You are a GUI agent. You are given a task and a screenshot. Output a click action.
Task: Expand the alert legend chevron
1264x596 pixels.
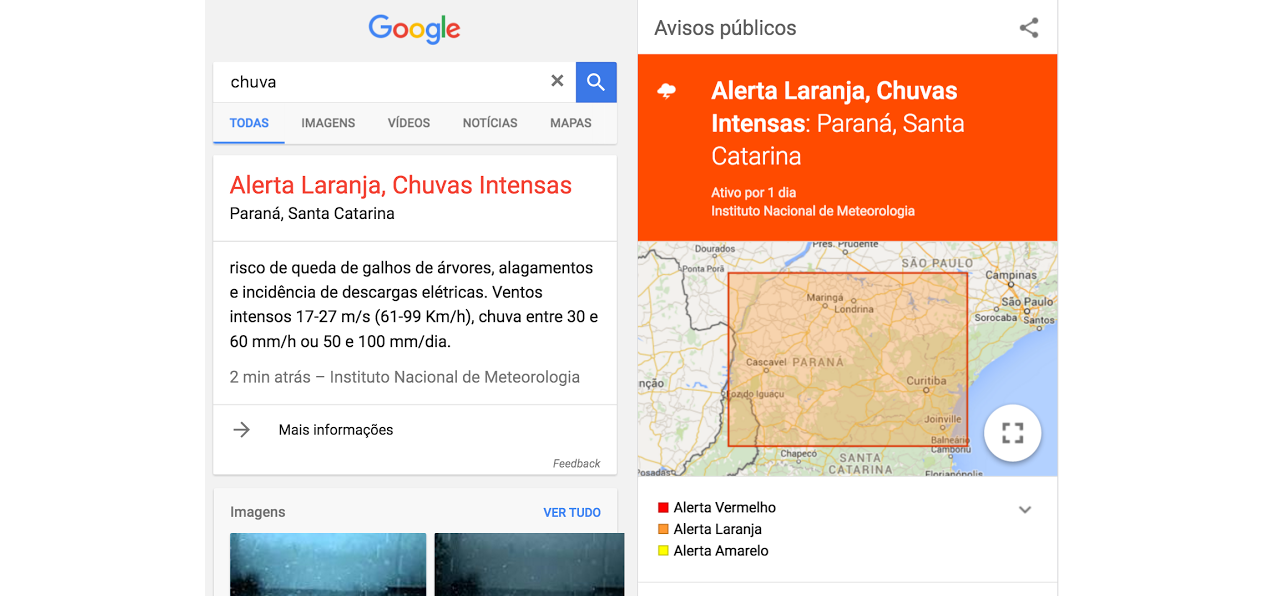1024,510
